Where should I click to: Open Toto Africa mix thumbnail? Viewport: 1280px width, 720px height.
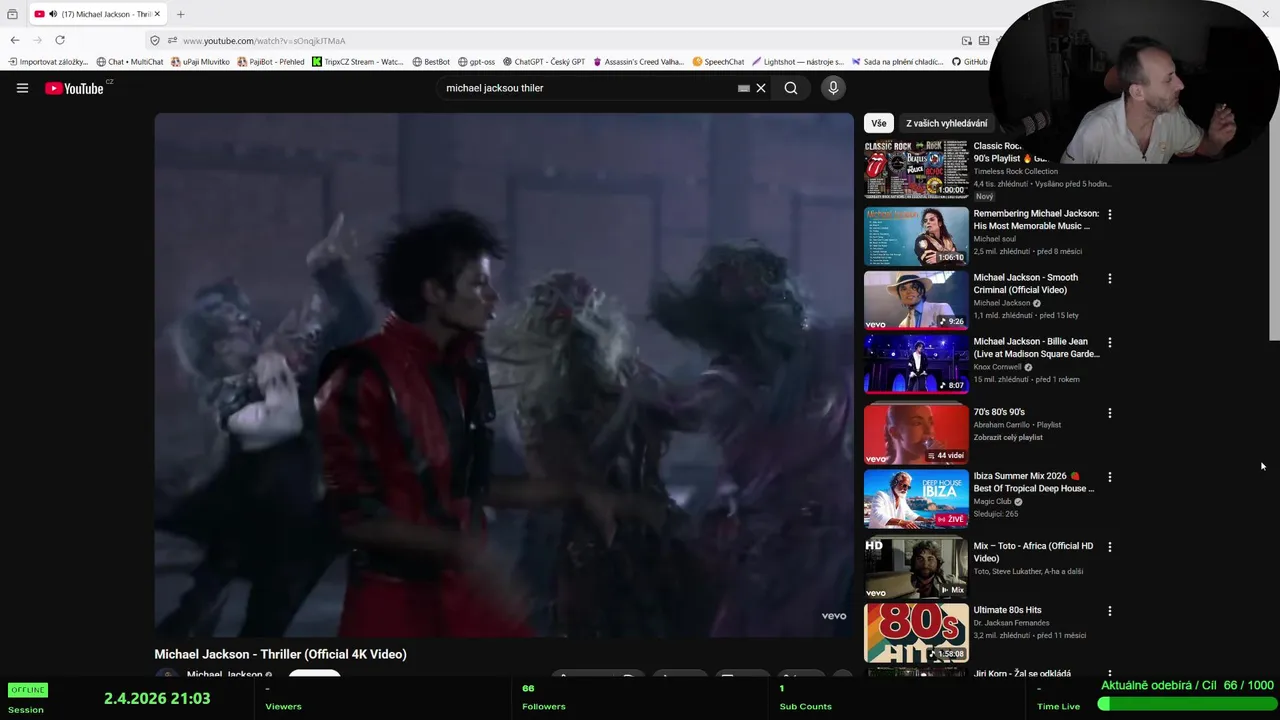pyautogui.click(x=916, y=568)
